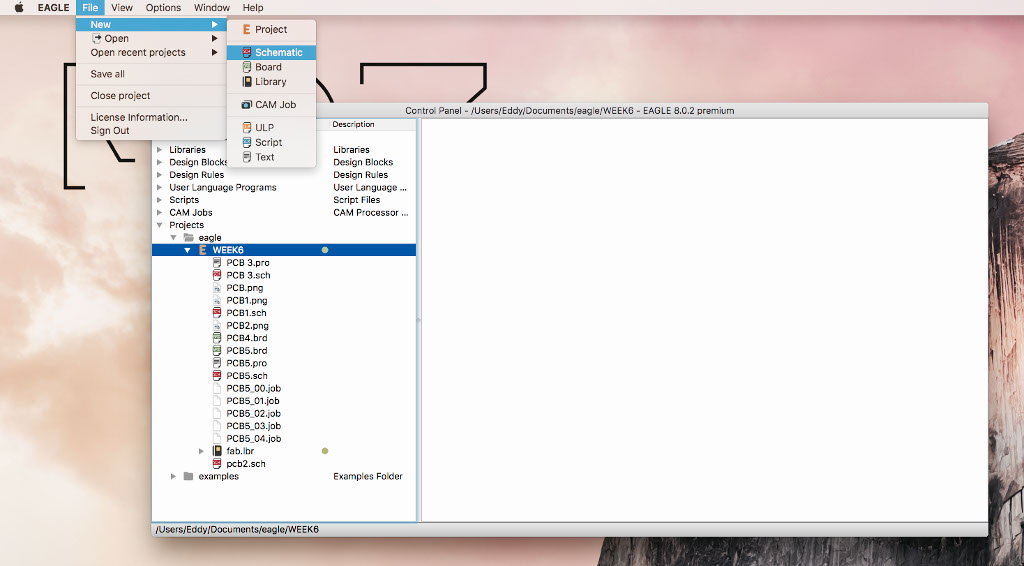Click the Apple logo menu icon
This screenshot has height=566, width=1024.
coord(20,7)
